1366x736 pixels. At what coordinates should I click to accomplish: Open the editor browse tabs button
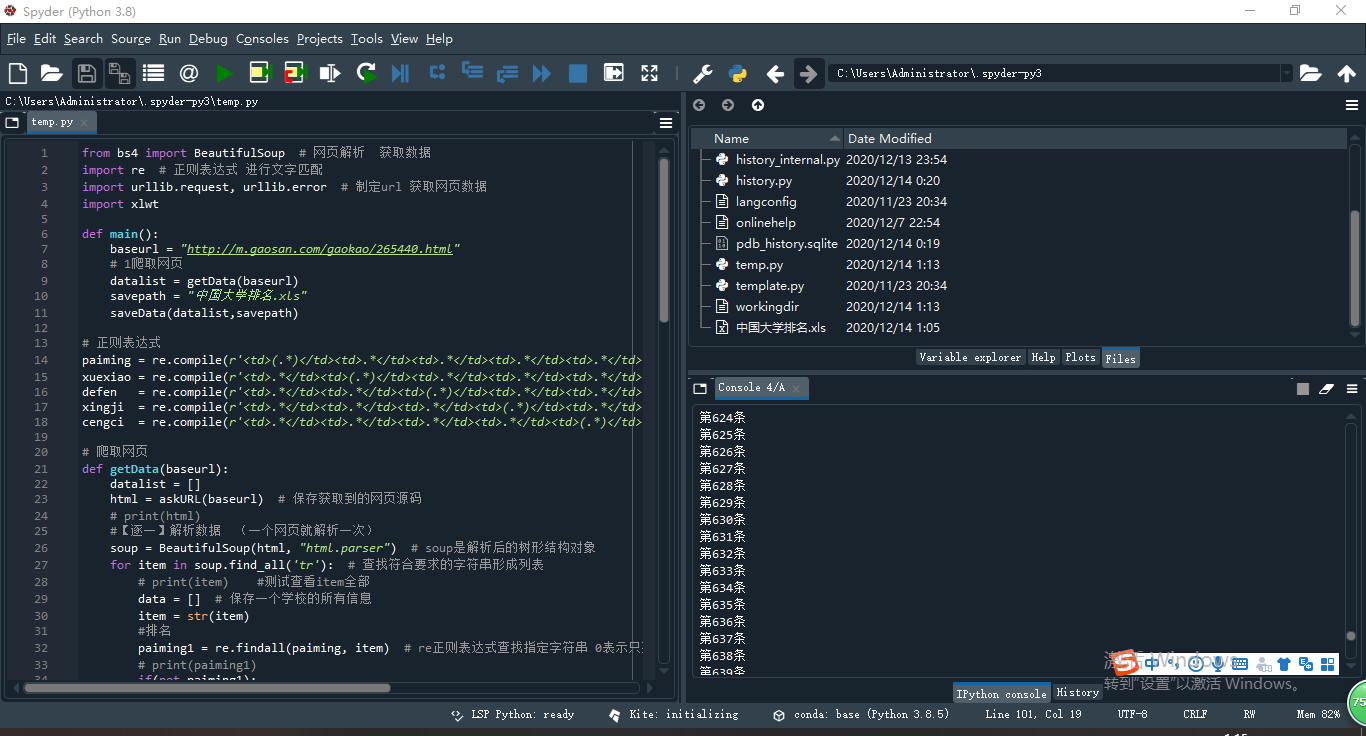click(x=12, y=123)
